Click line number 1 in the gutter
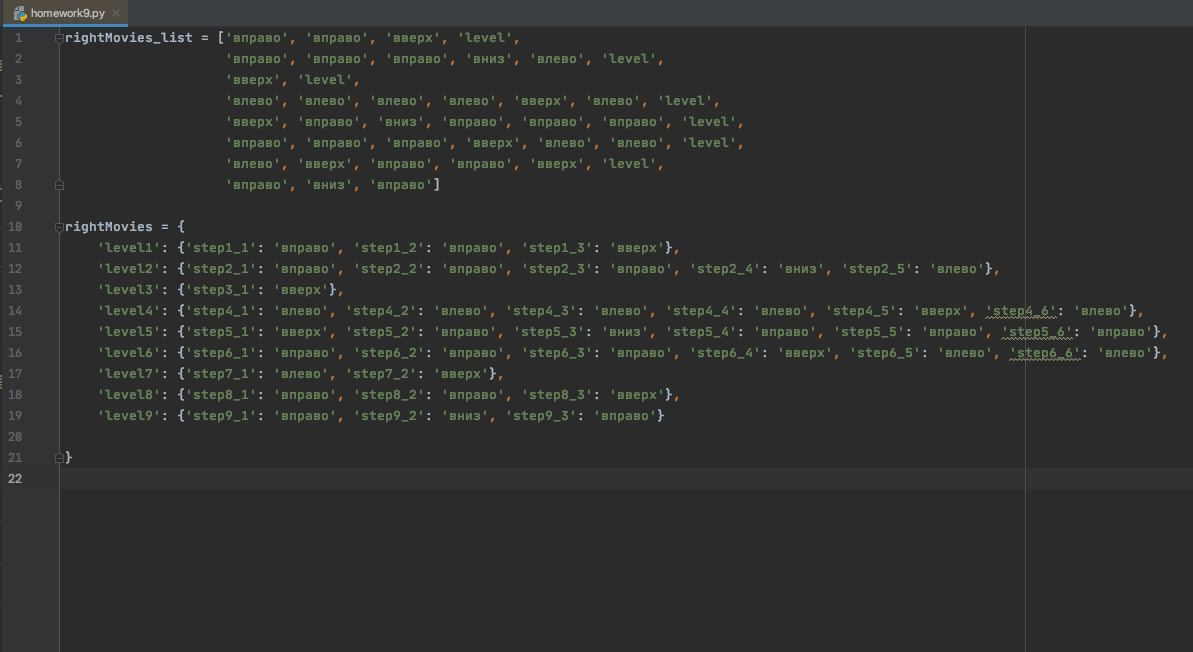The width and height of the screenshot is (1193, 652). [x=18, y=37]
